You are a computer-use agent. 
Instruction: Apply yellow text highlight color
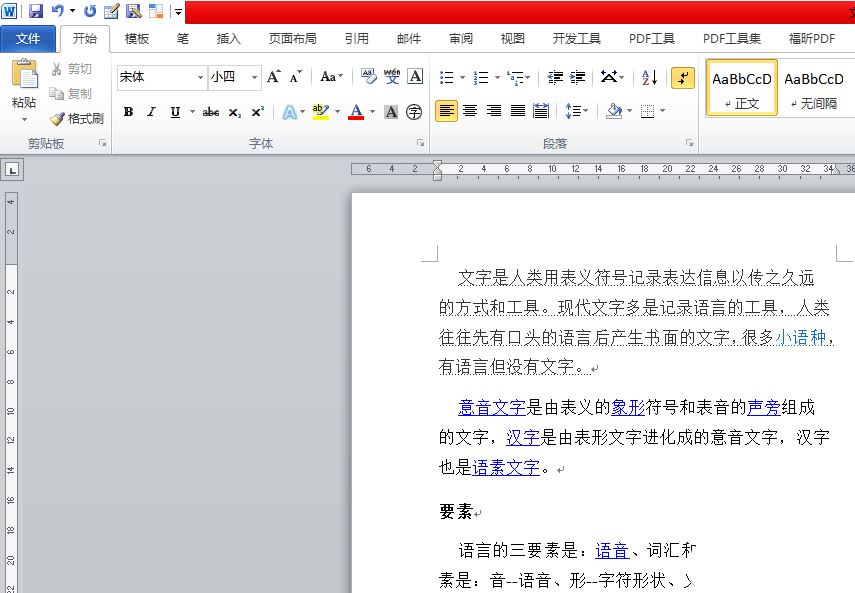(x=320, y=110)
